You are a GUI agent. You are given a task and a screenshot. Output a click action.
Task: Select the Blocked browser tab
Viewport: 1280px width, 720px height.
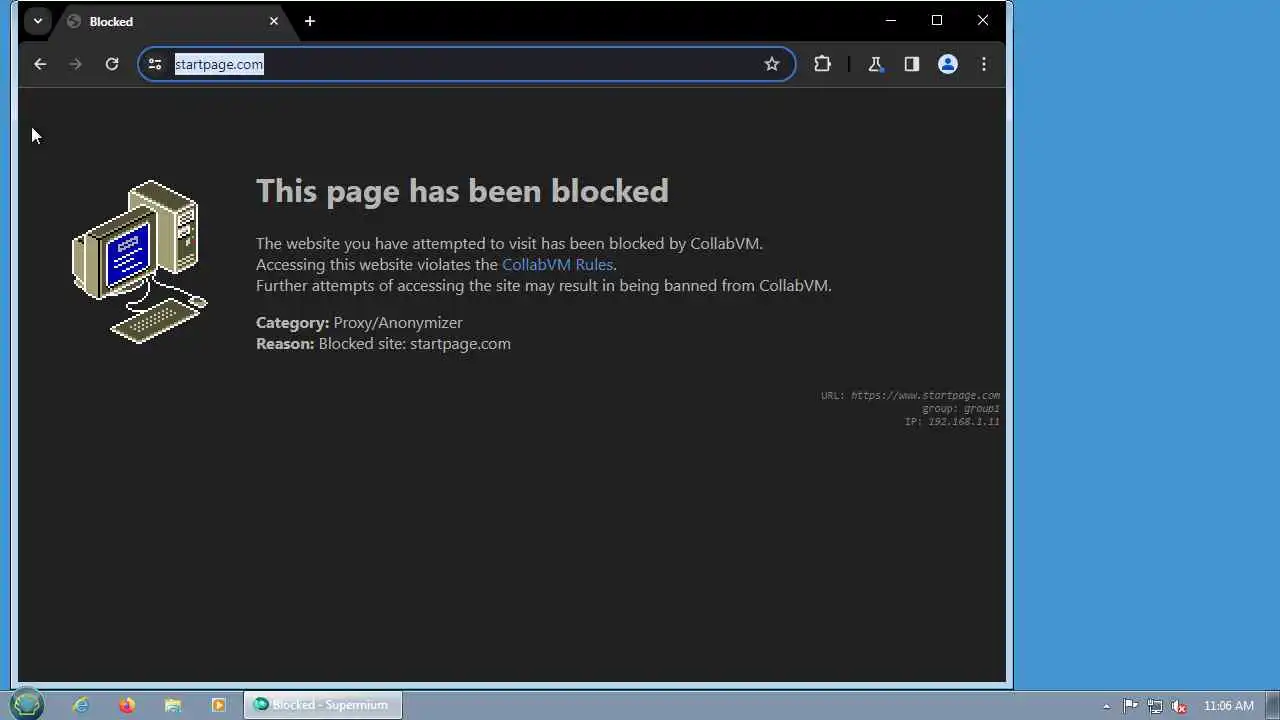click(172, 21)
